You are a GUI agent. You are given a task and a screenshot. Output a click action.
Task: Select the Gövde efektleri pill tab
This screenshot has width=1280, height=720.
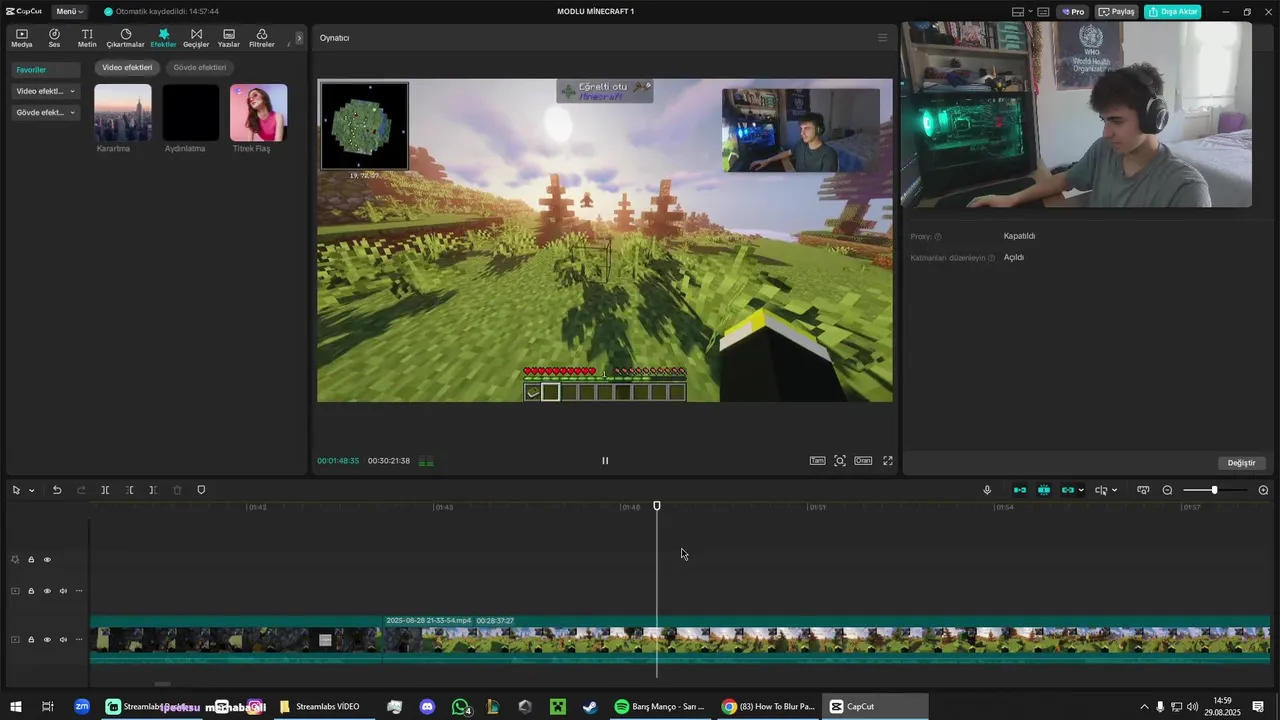(x=200, y=67)
